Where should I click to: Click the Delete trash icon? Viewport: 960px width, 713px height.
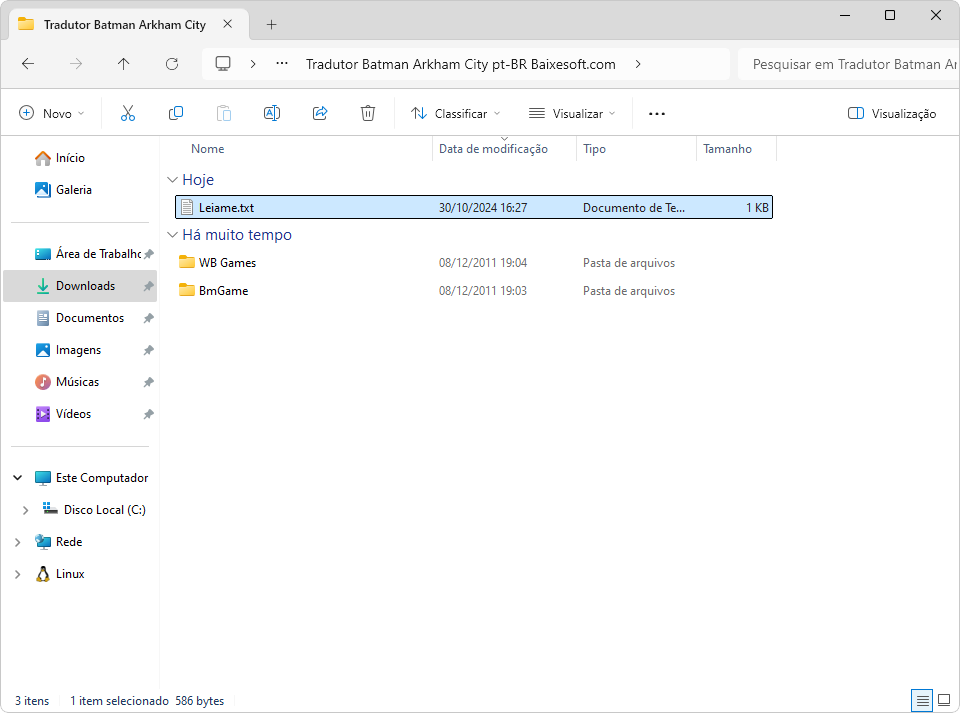[368, 114]
